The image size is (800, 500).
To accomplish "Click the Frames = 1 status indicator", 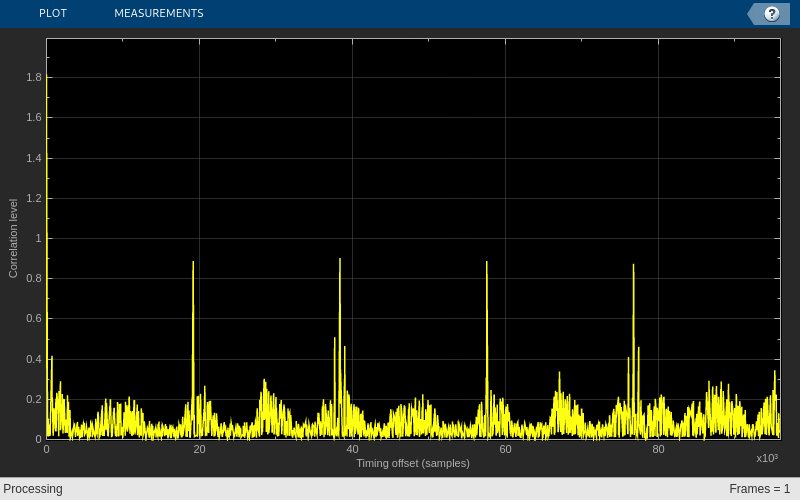I will (759, 489).
